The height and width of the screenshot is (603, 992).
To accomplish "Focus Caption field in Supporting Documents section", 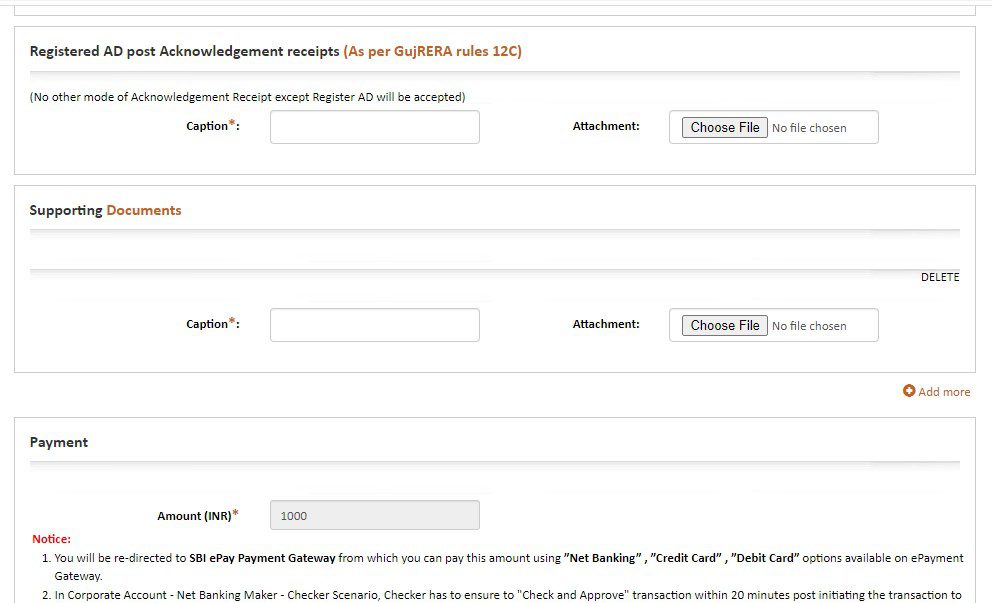I will [x=374, y=325].
